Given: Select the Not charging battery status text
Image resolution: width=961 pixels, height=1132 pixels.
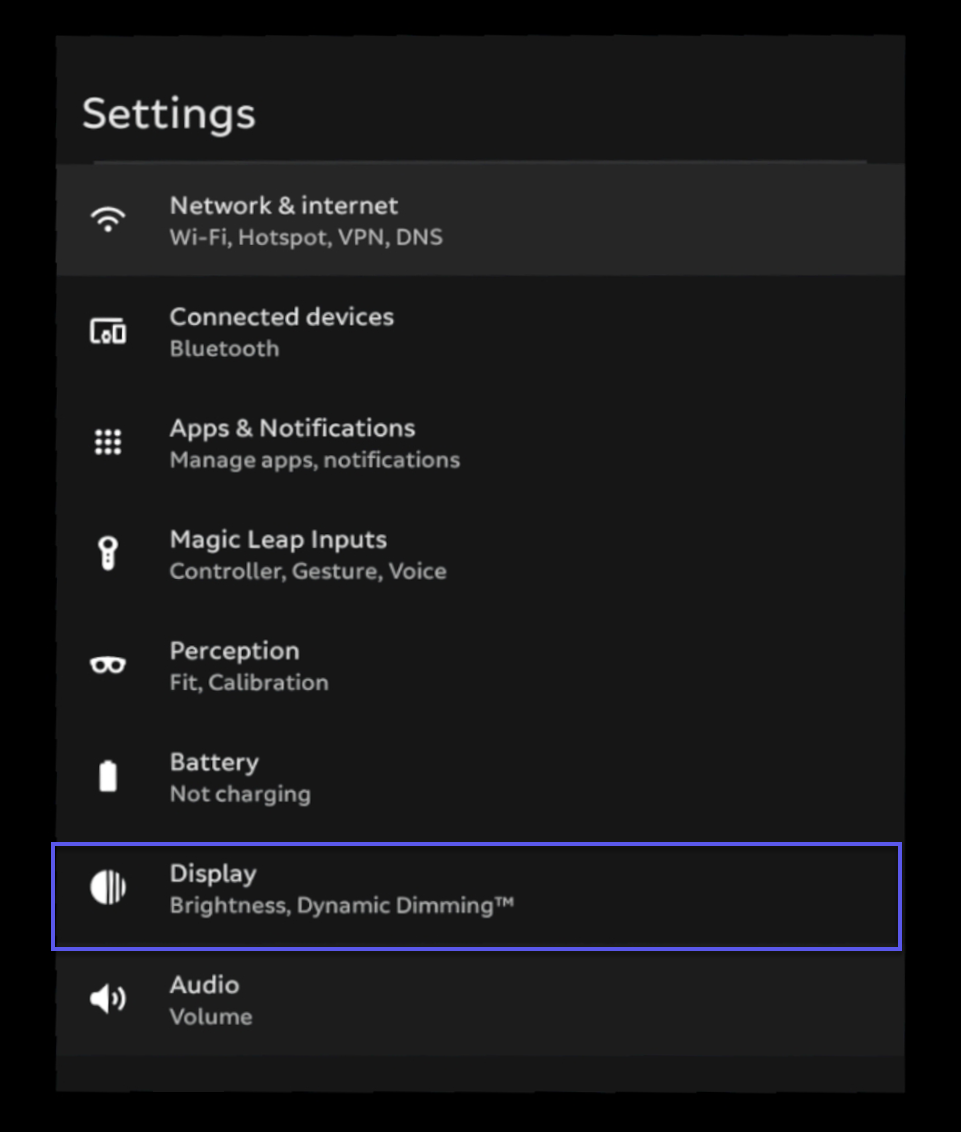Looking at the screenshot, I should tap(240, 794).
